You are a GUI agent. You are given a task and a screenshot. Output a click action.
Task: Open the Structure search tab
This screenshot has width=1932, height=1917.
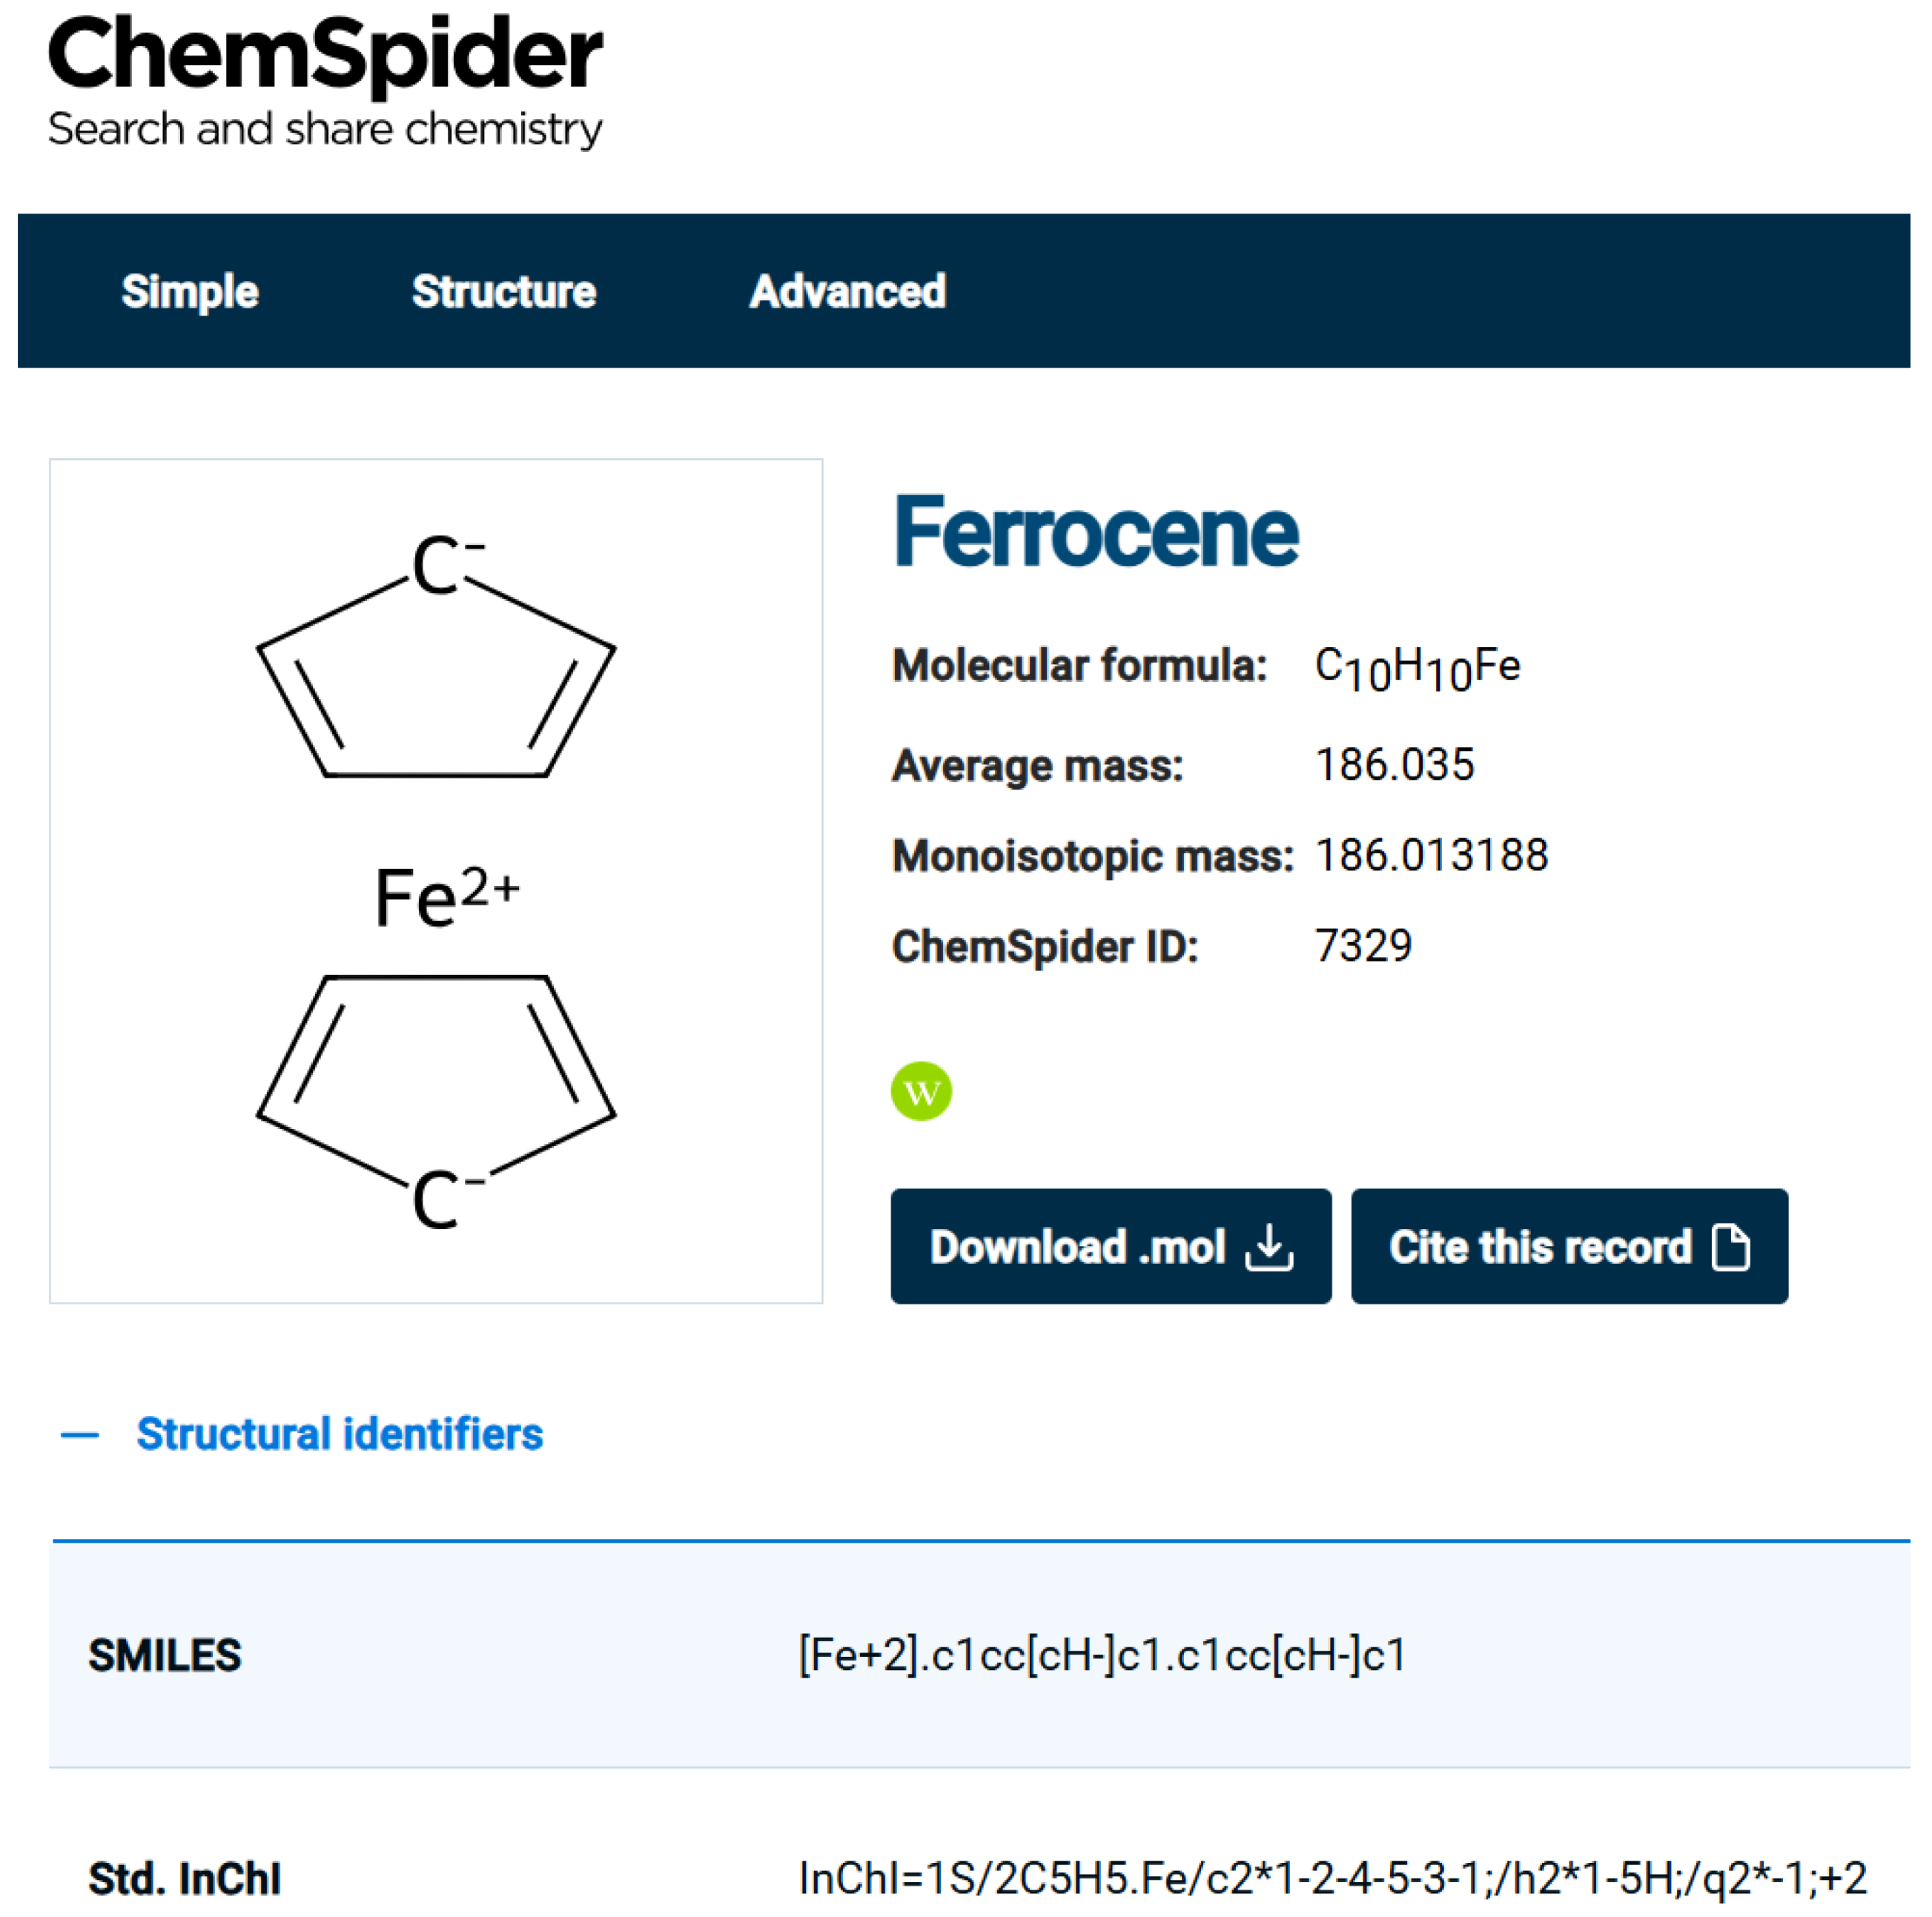pos(504,291)
